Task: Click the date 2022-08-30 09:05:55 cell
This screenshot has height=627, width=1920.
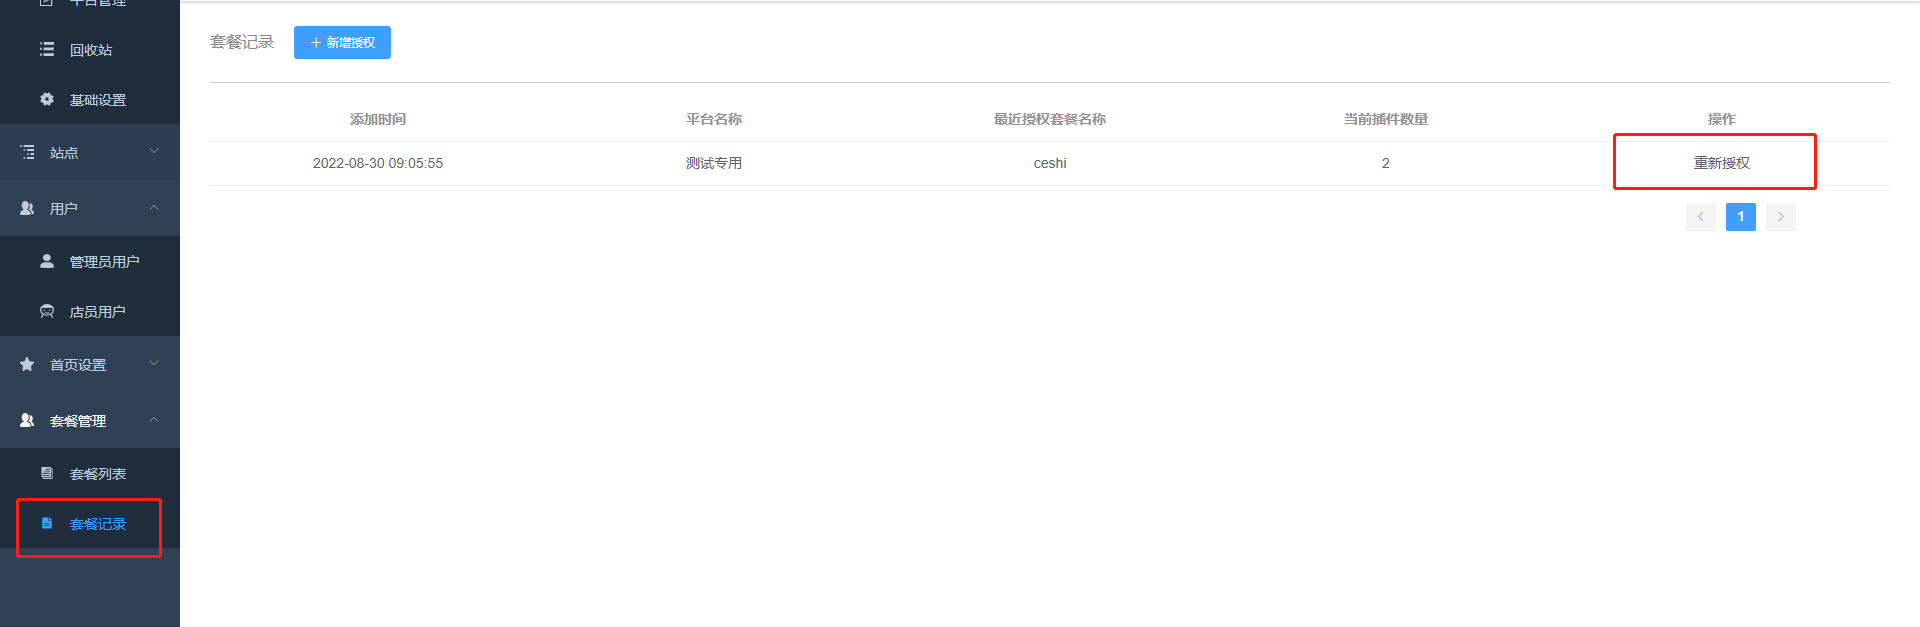Action: pos(378,163)
